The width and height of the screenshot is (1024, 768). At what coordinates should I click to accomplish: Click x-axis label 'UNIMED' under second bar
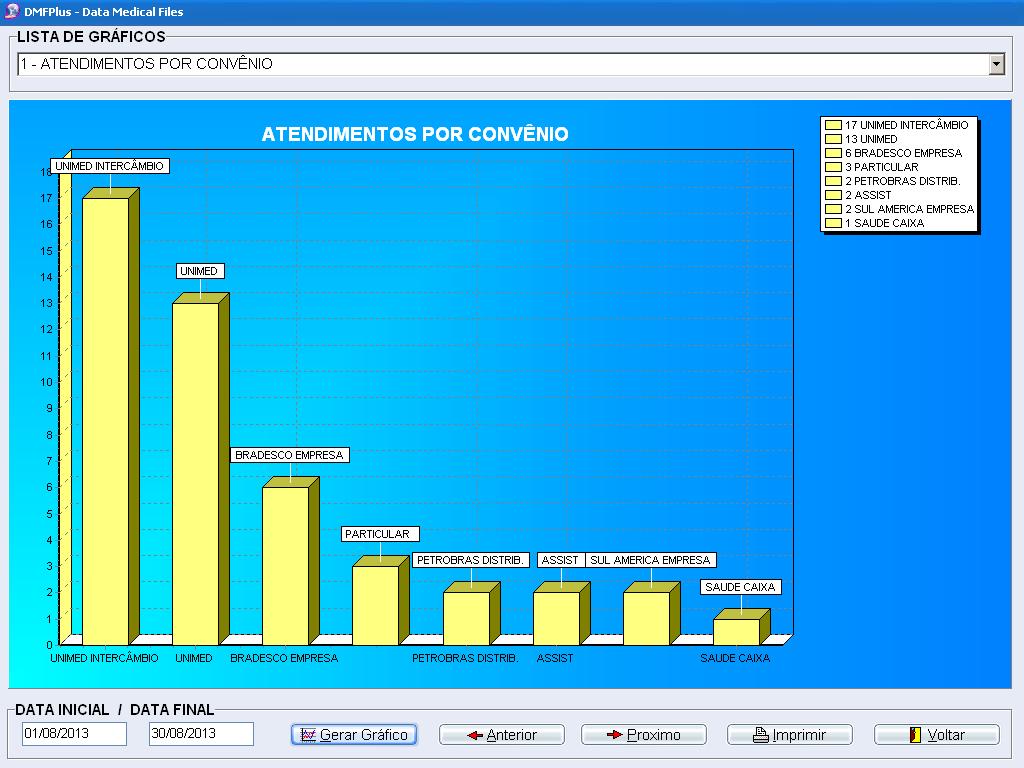tap(194, 658)
